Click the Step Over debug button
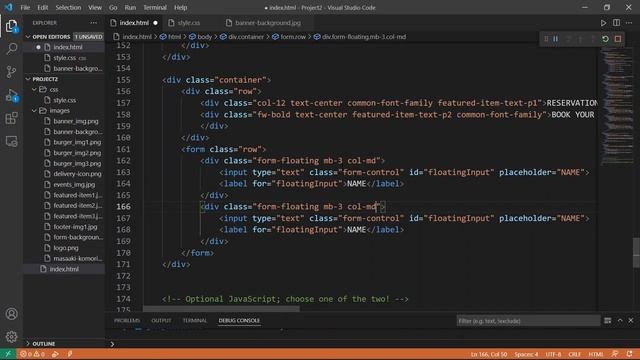Image resolution: width=640 pixels, height=360 pixels. point(568,39)
